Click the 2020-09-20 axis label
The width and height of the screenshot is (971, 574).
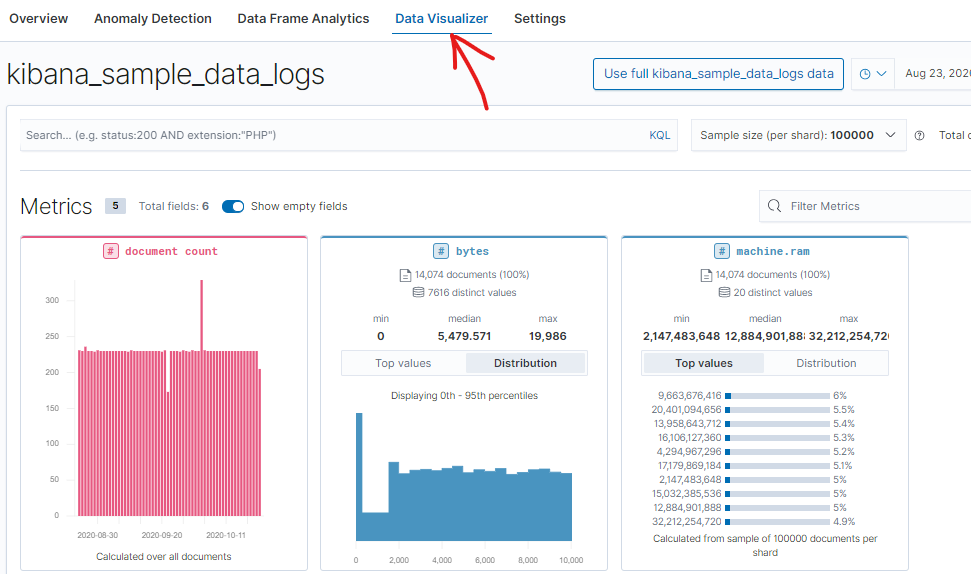pyautogui.click(x=162, y=535)
